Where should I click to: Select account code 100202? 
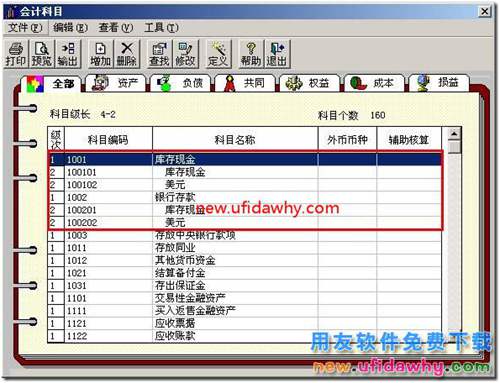82,223
